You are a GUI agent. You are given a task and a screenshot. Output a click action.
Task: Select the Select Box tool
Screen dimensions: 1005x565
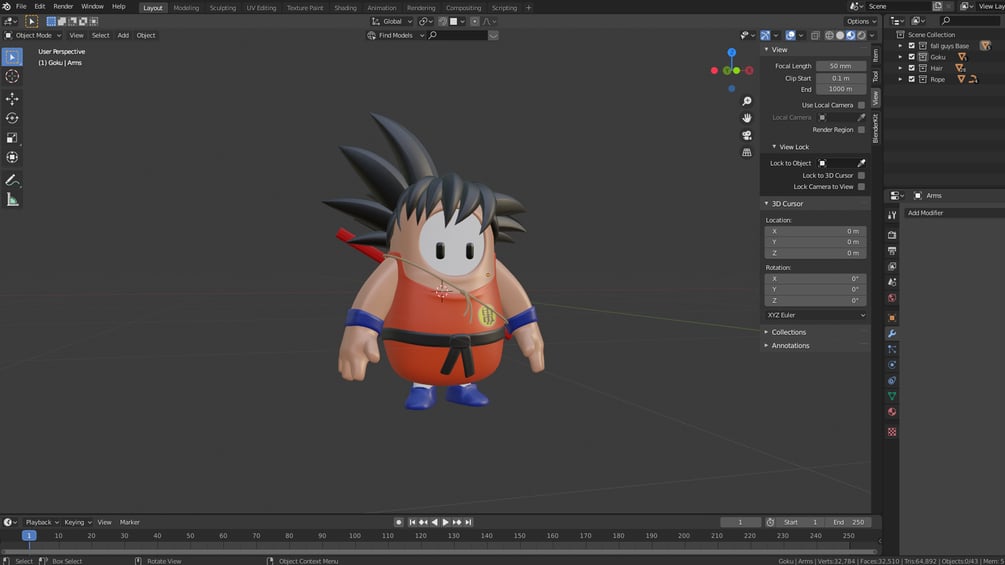point(12,57)
